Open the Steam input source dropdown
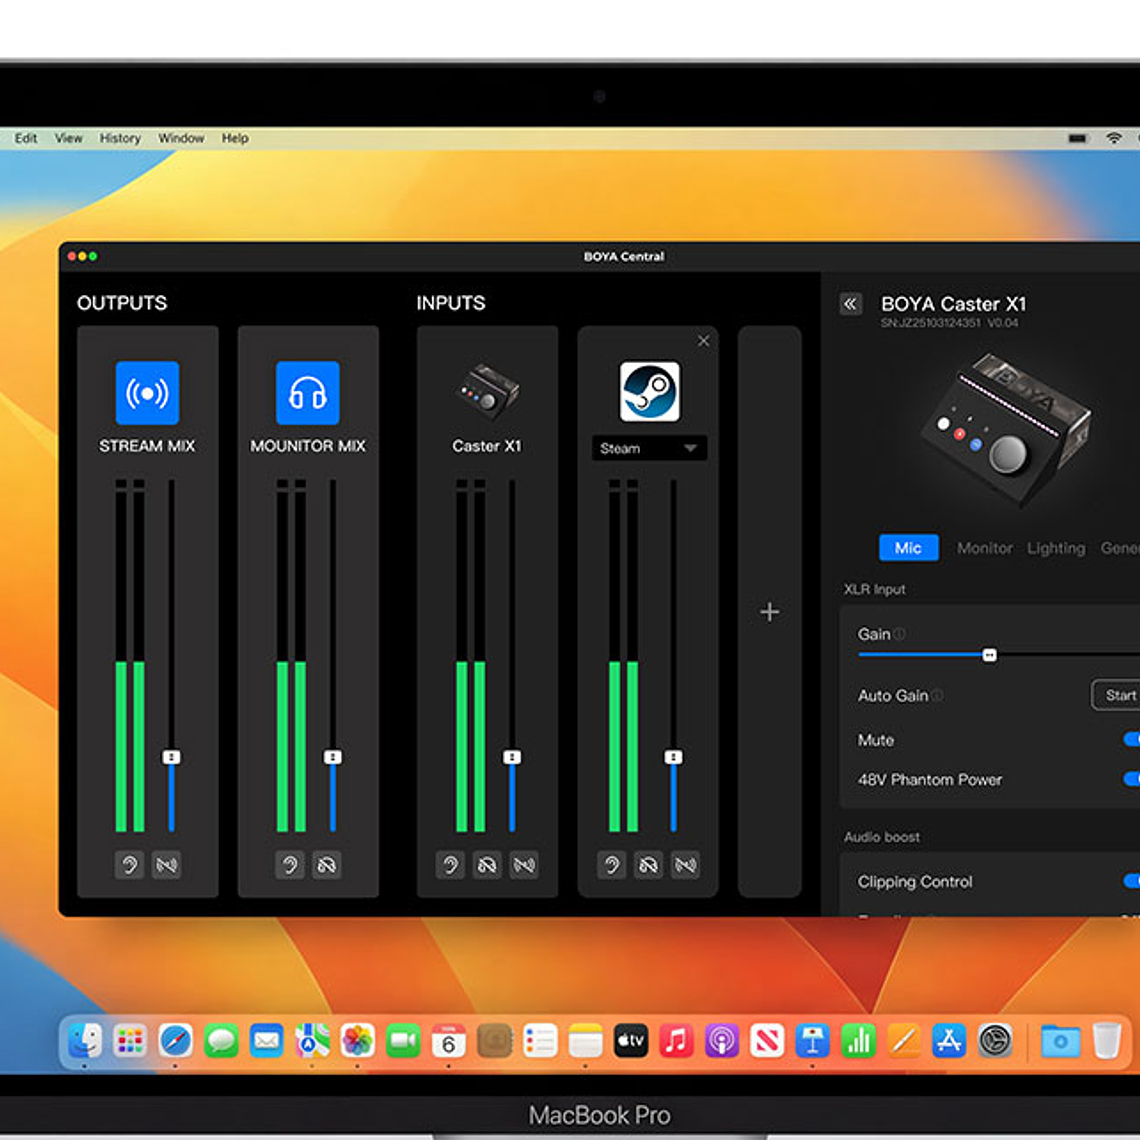The image size is (1140, 1140). (x=690, y=448)
